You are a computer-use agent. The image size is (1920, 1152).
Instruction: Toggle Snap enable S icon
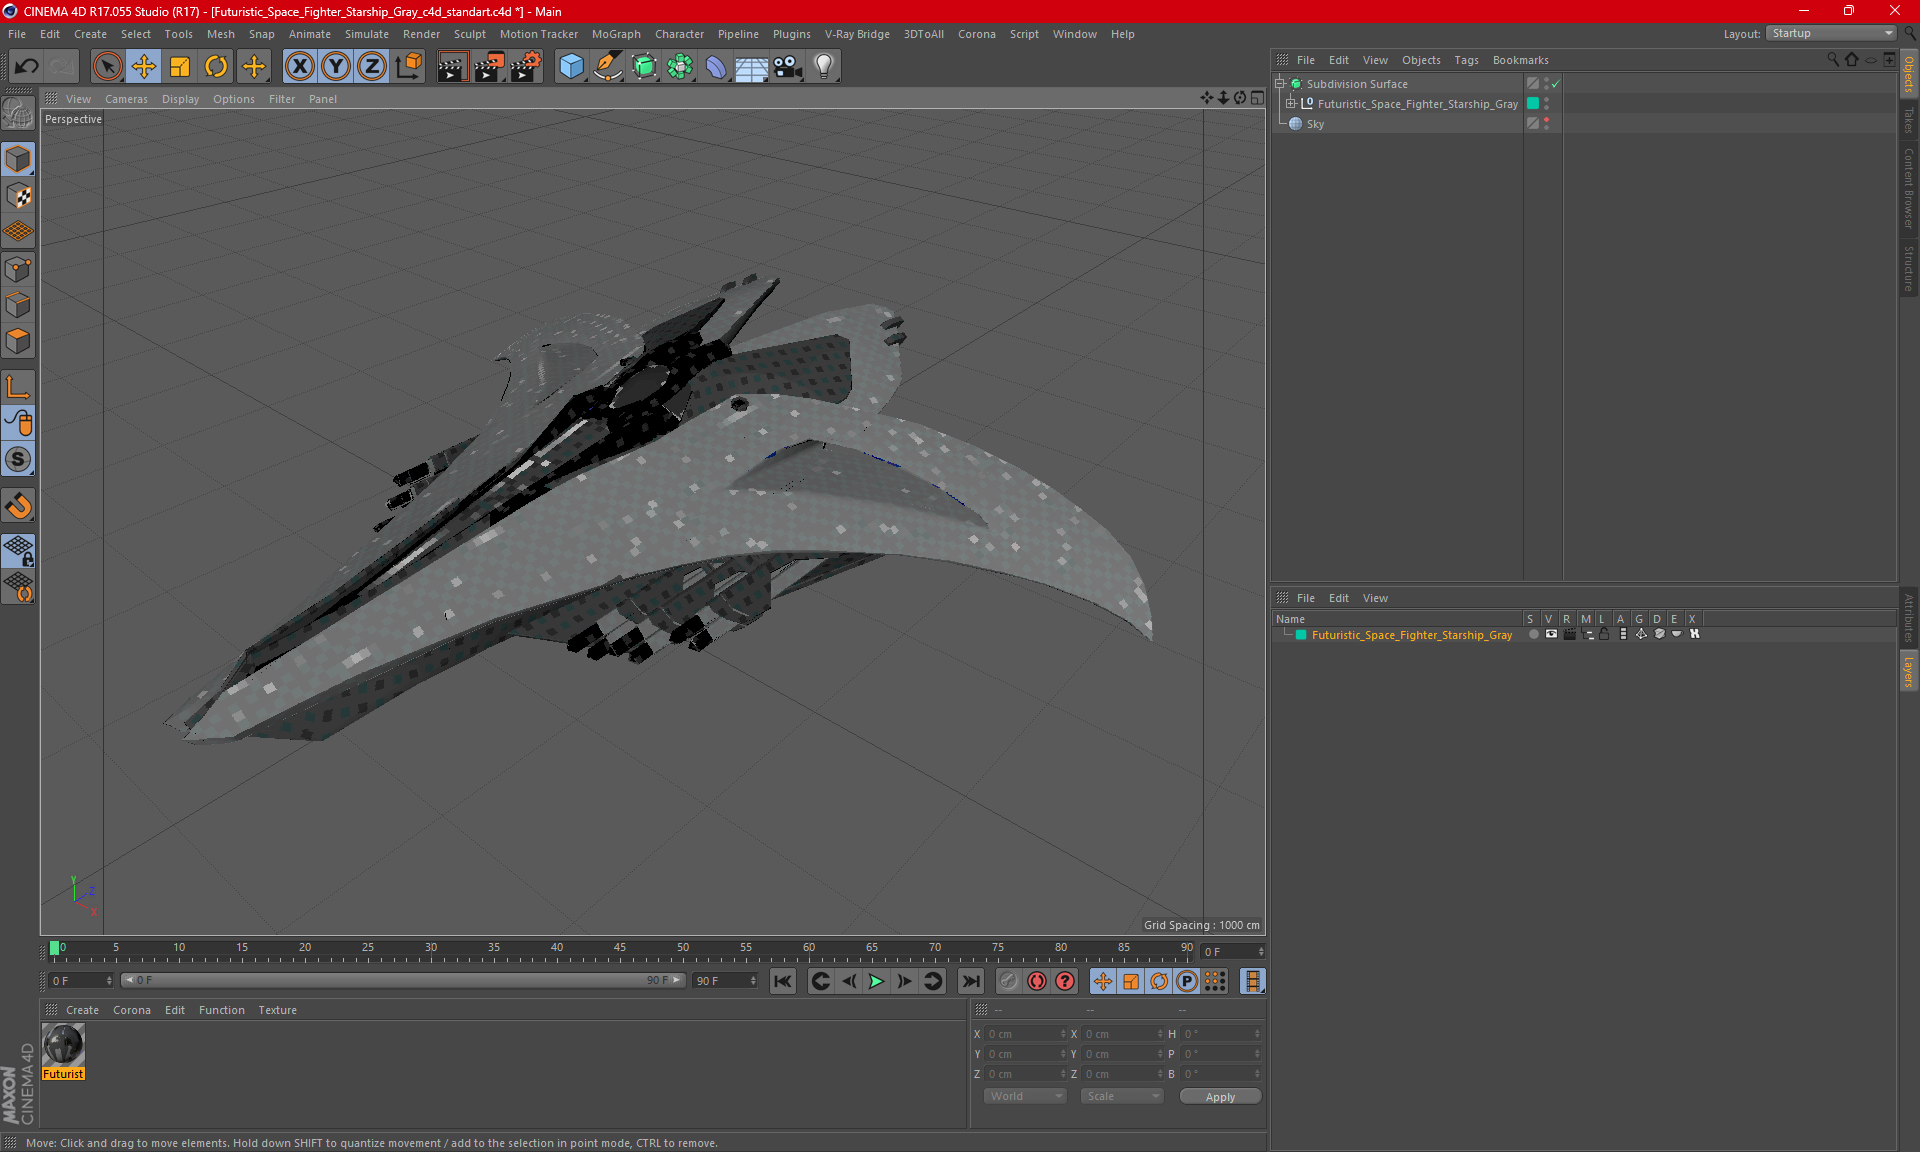[x=18, y=460]
